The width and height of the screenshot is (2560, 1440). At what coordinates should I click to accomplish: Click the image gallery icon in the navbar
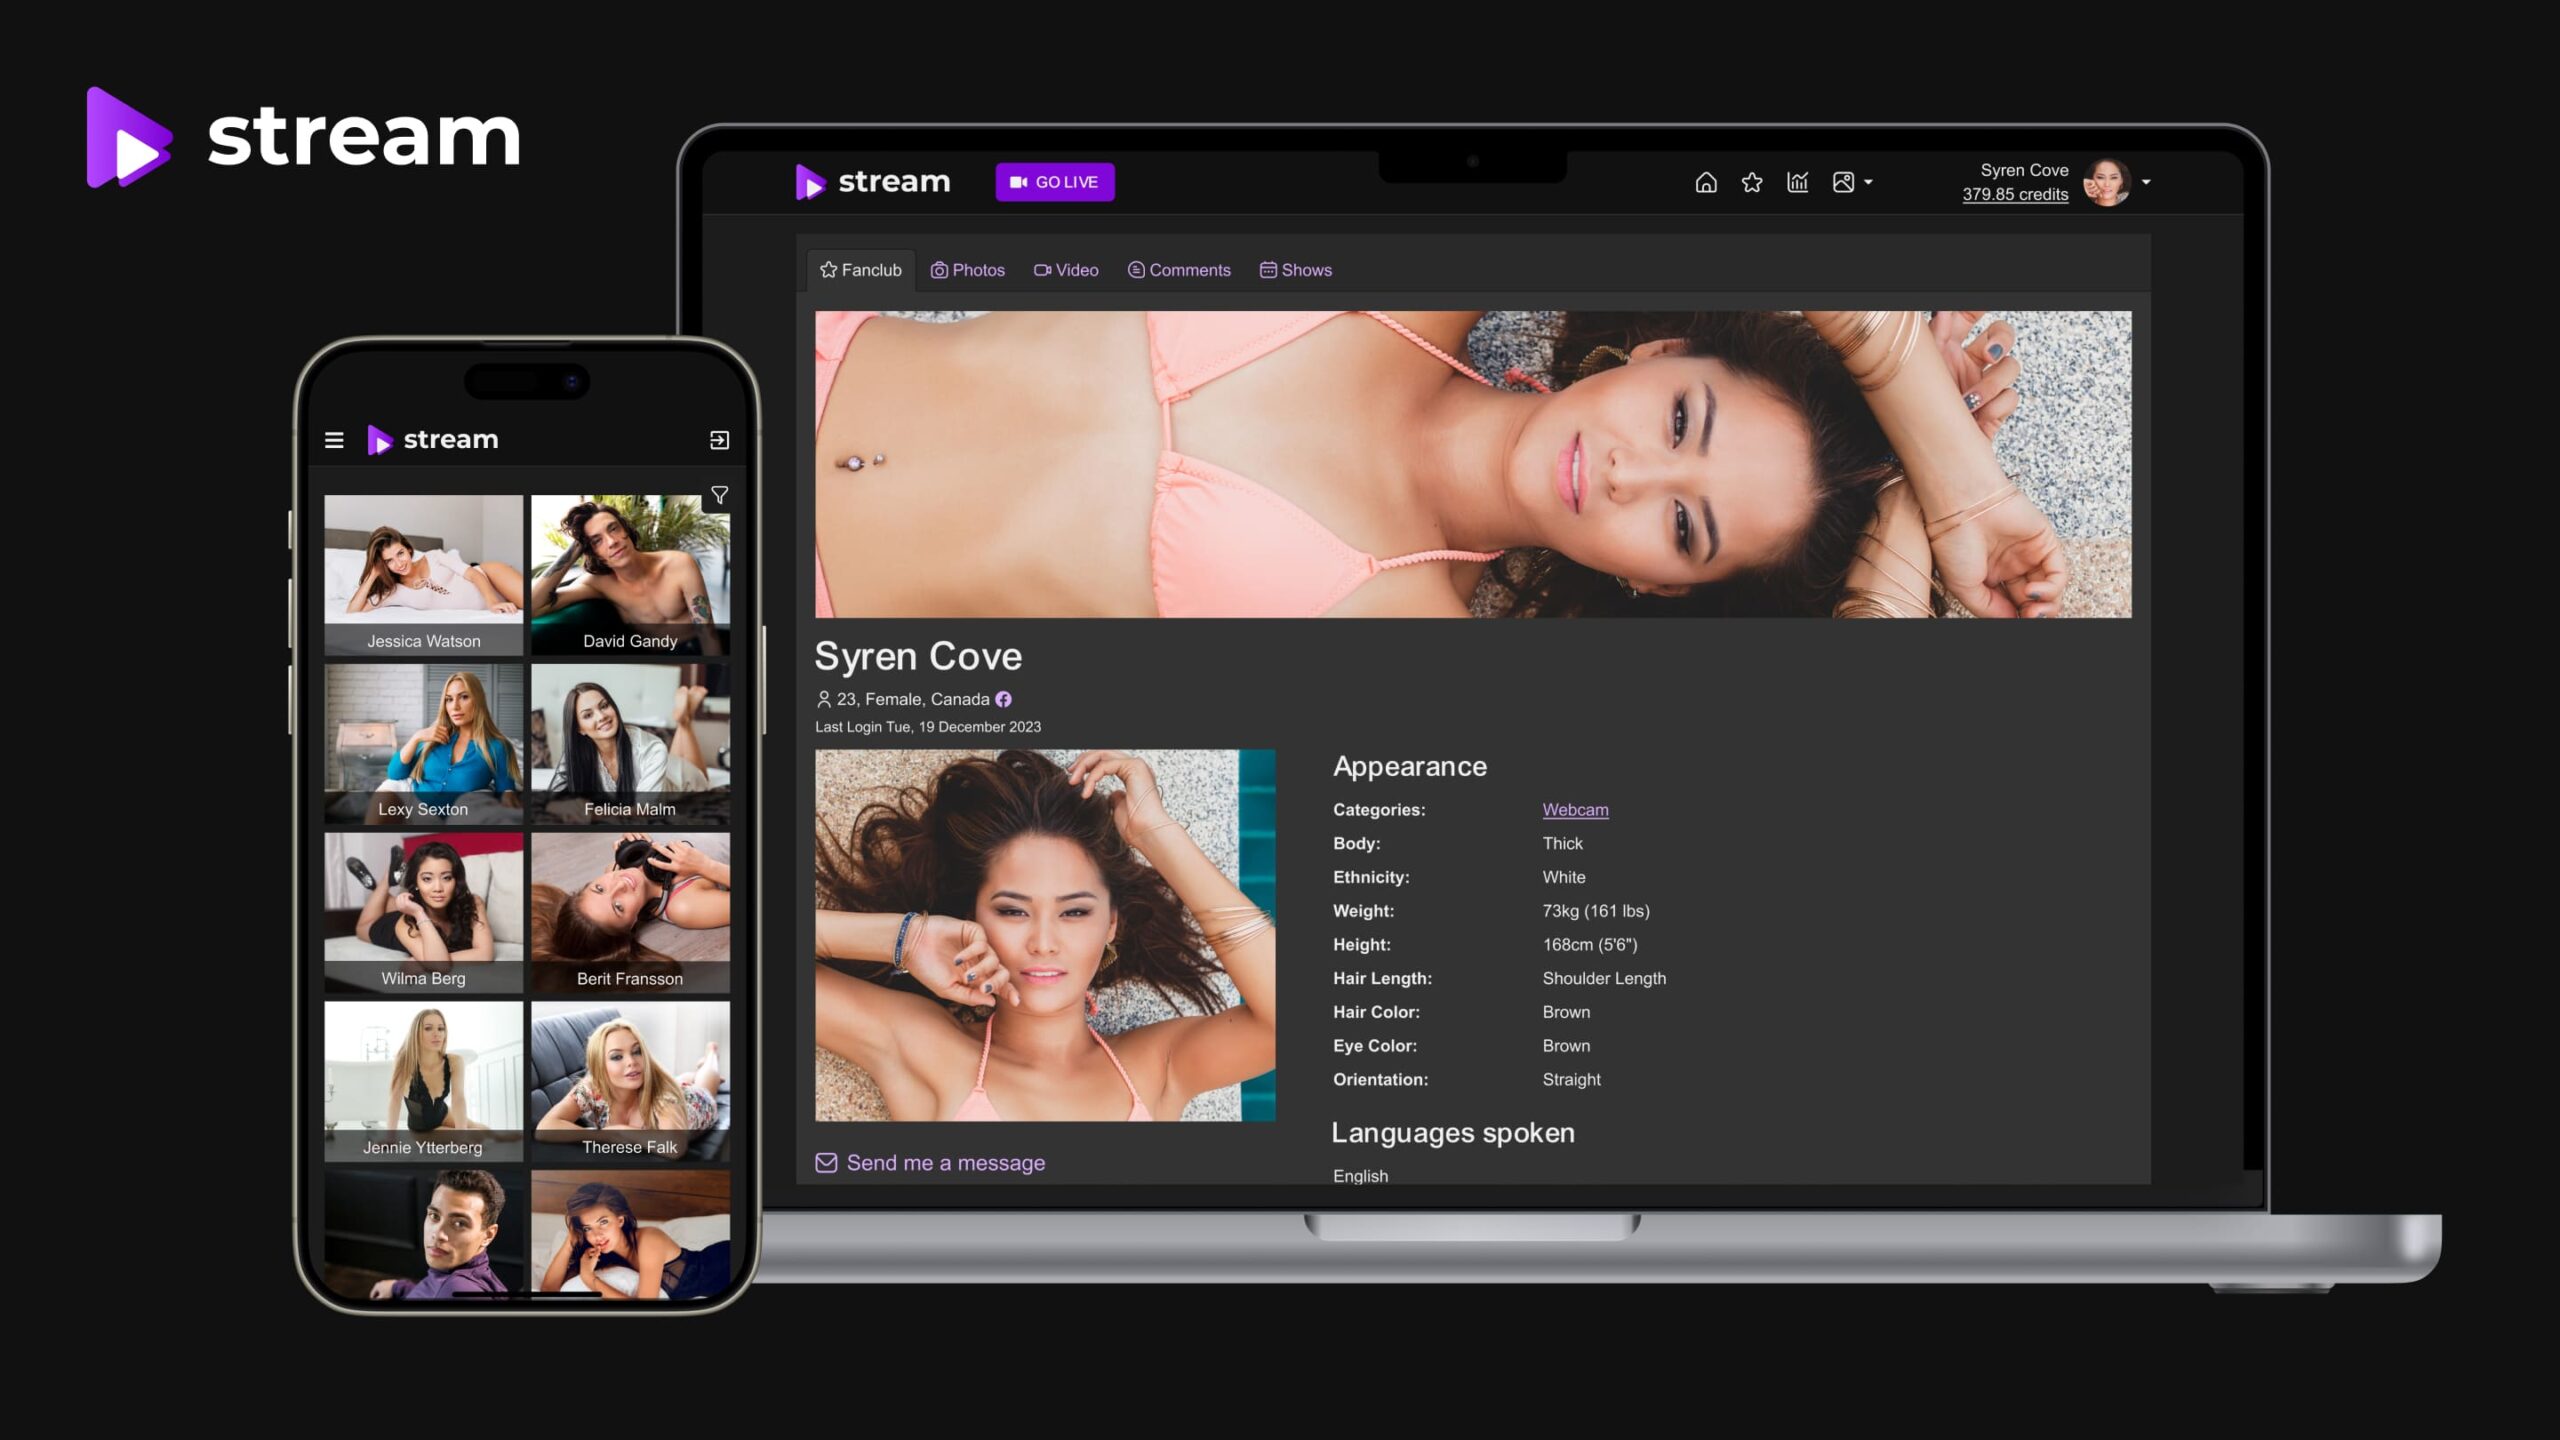tap(1843, 182)
